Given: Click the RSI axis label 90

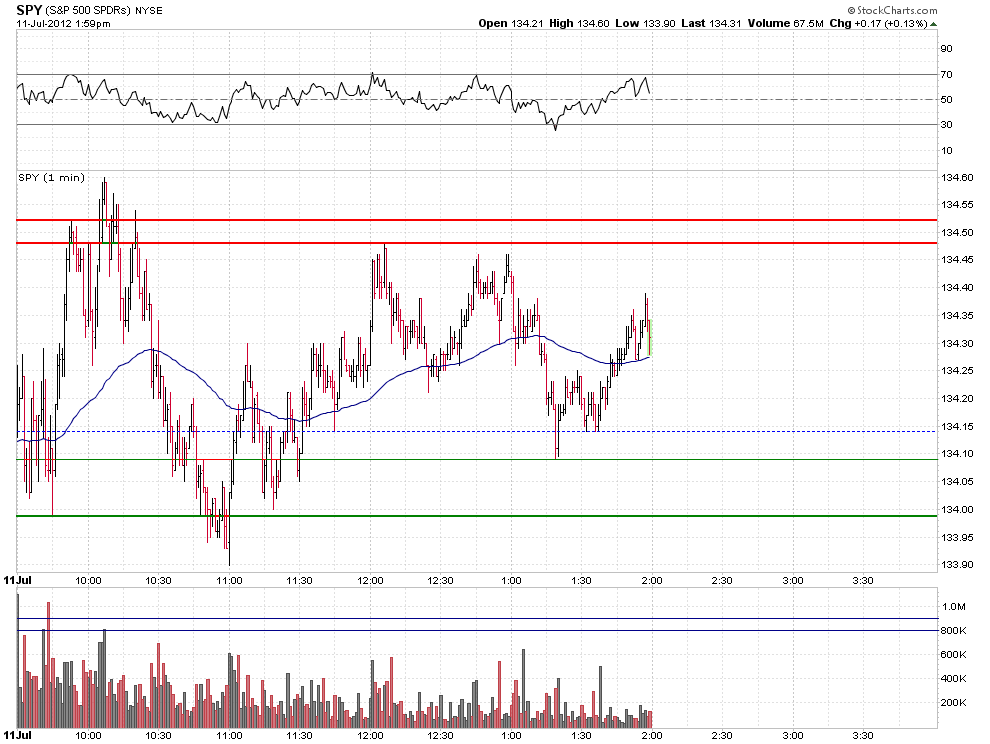Looking at the screenshot, I should point(946,49).
